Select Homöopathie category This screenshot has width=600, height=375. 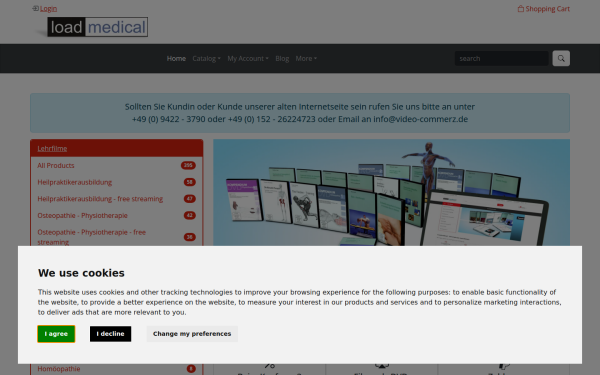click(x=59, y=369)
